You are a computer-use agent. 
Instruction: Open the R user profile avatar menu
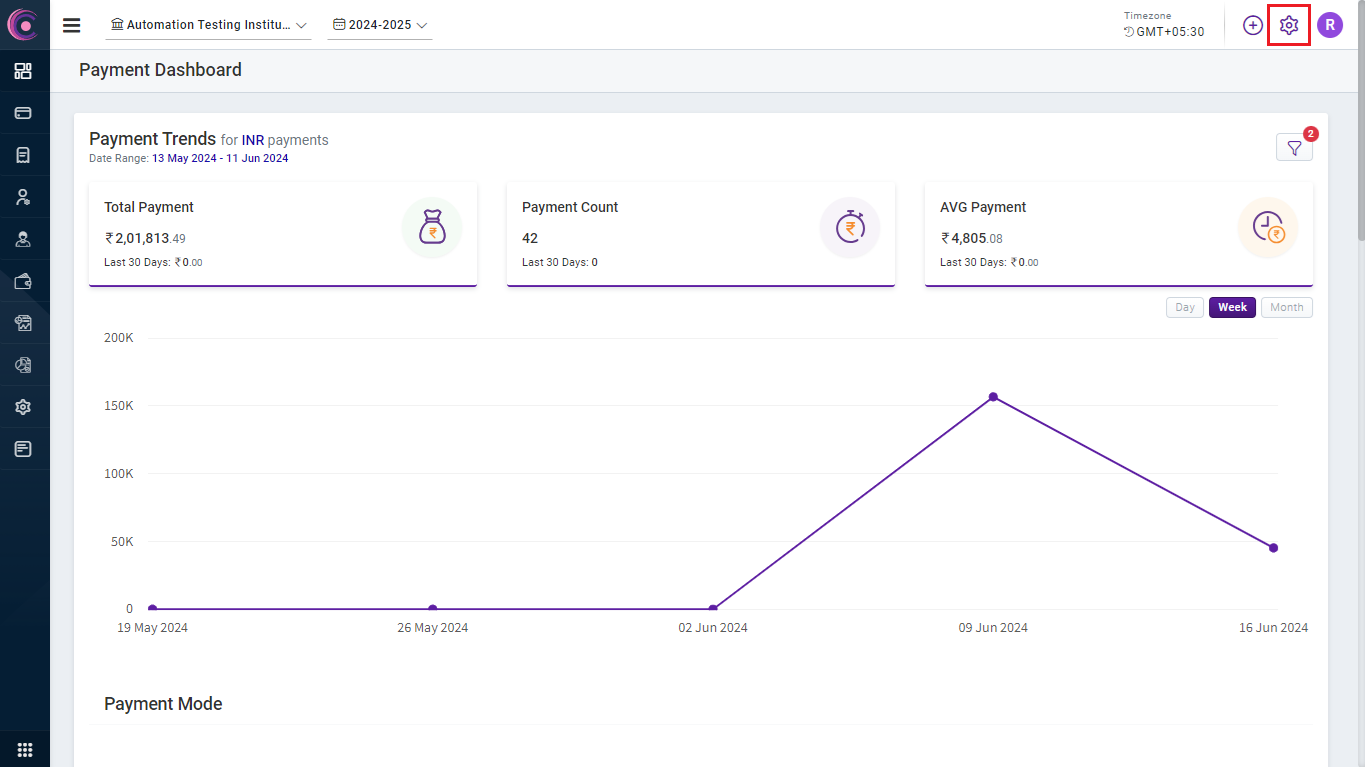click(x=1329, y=25)
